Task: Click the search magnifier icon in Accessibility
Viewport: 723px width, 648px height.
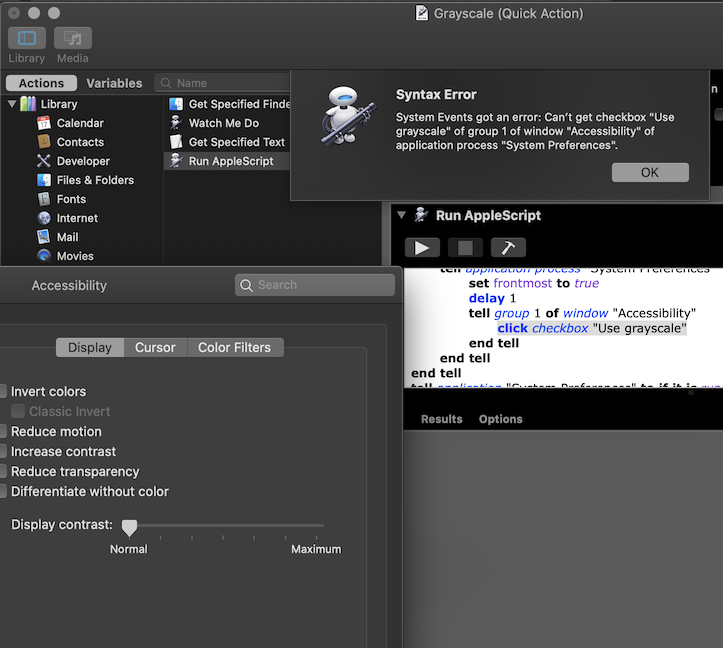Action: click(x=246, y=285)
